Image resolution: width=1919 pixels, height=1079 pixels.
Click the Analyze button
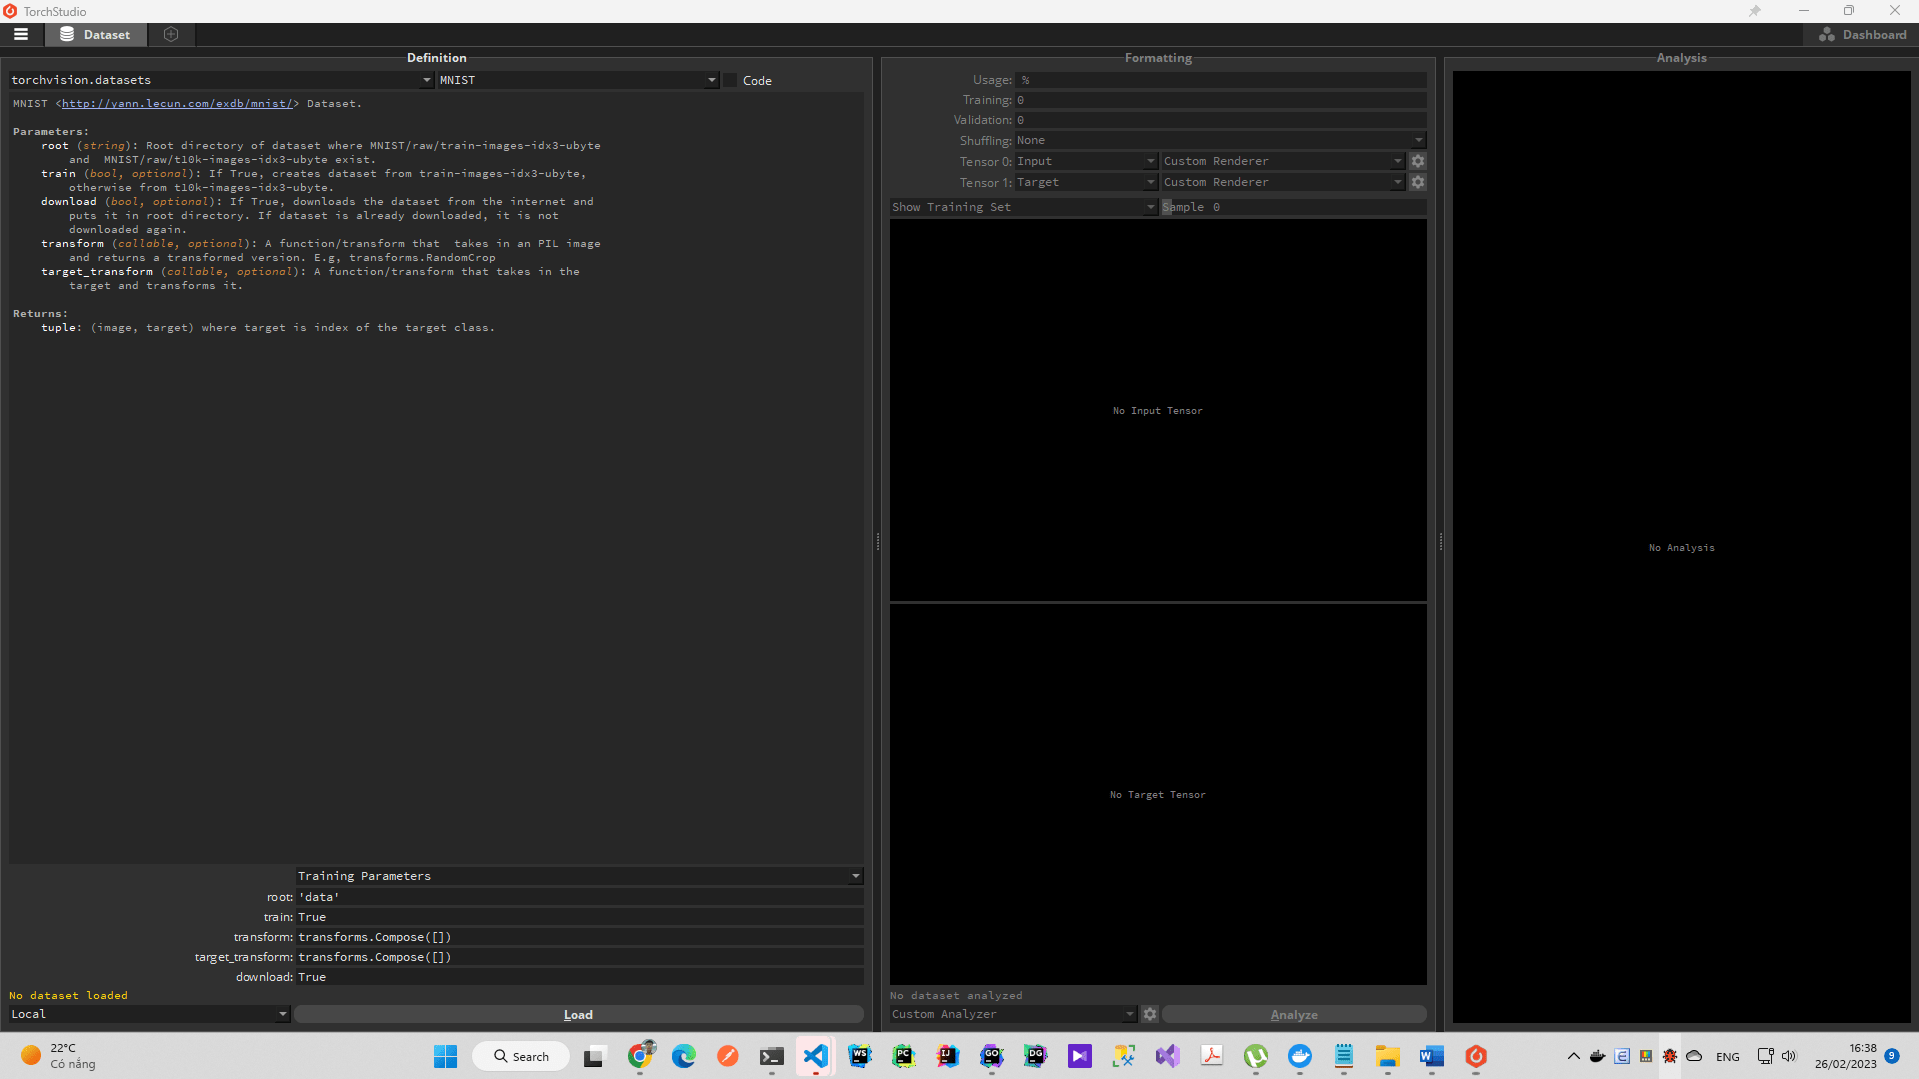1294,1014
